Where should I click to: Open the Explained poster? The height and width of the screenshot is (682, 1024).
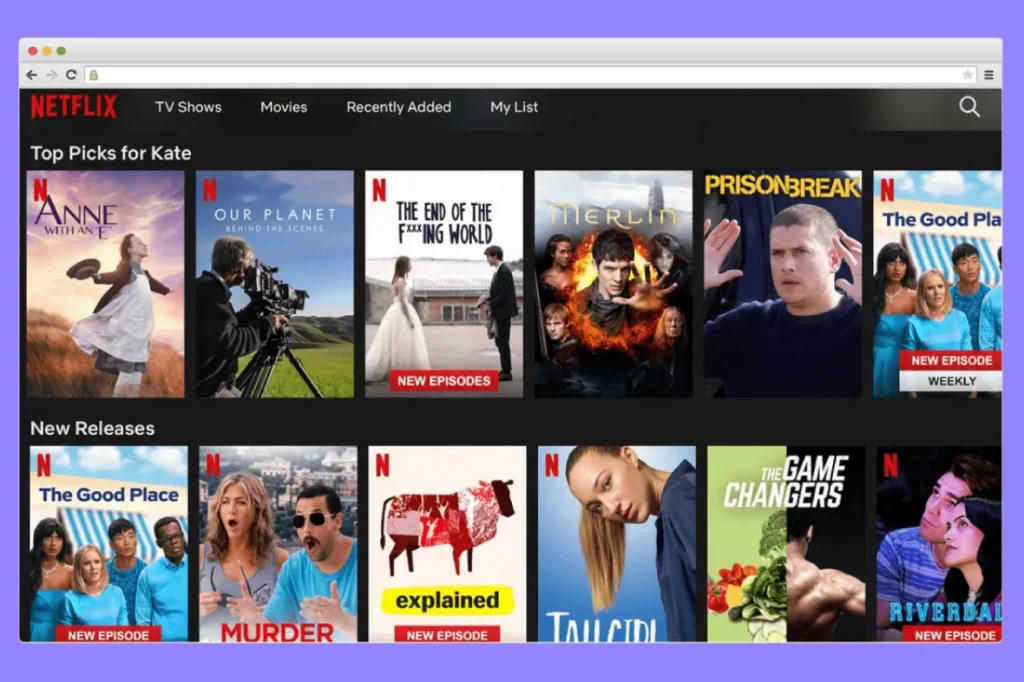(447, 544)
